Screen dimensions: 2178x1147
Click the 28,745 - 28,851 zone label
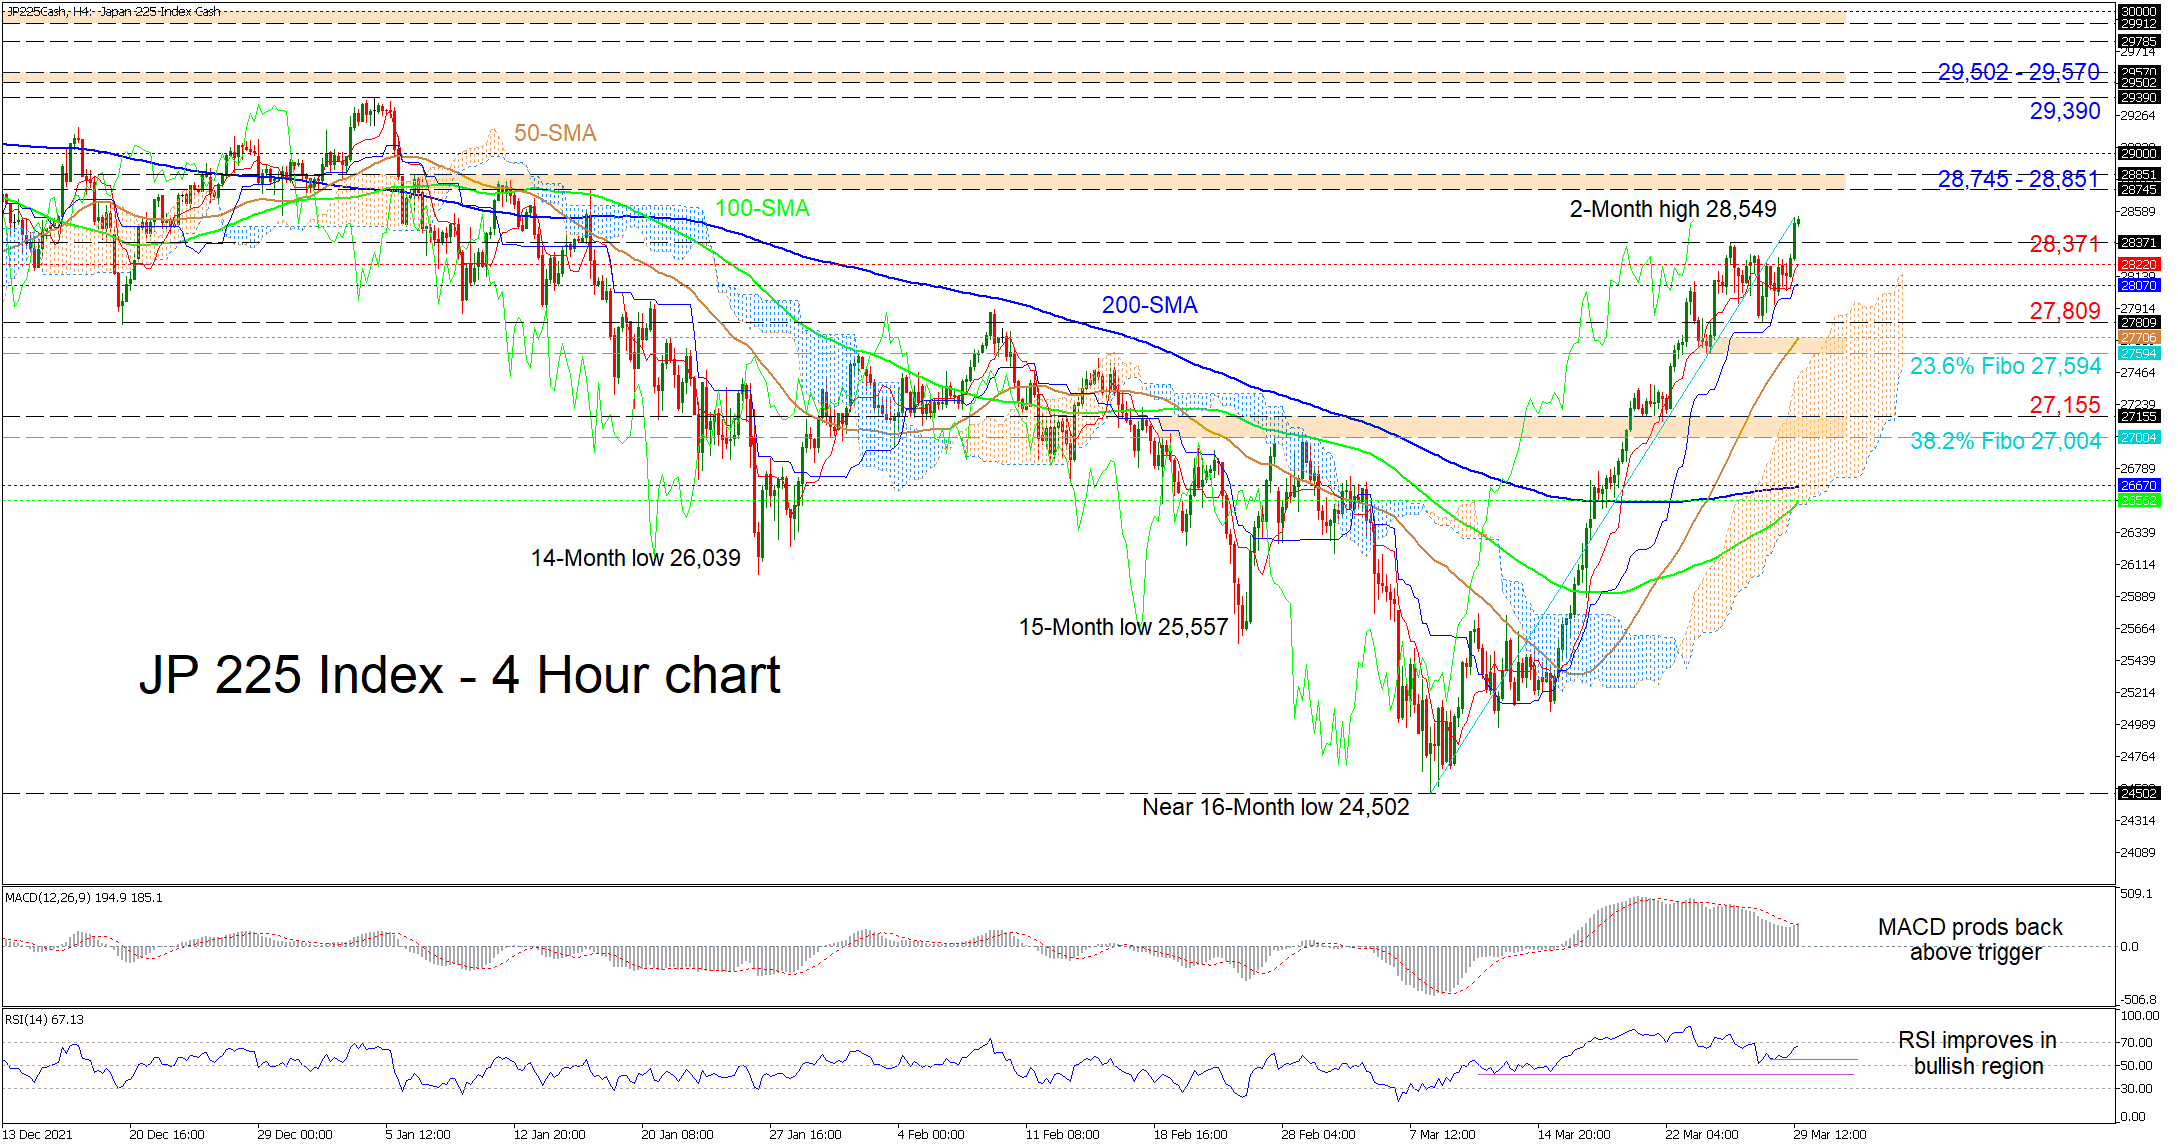pyautogui.click(x=2018, y=179)
